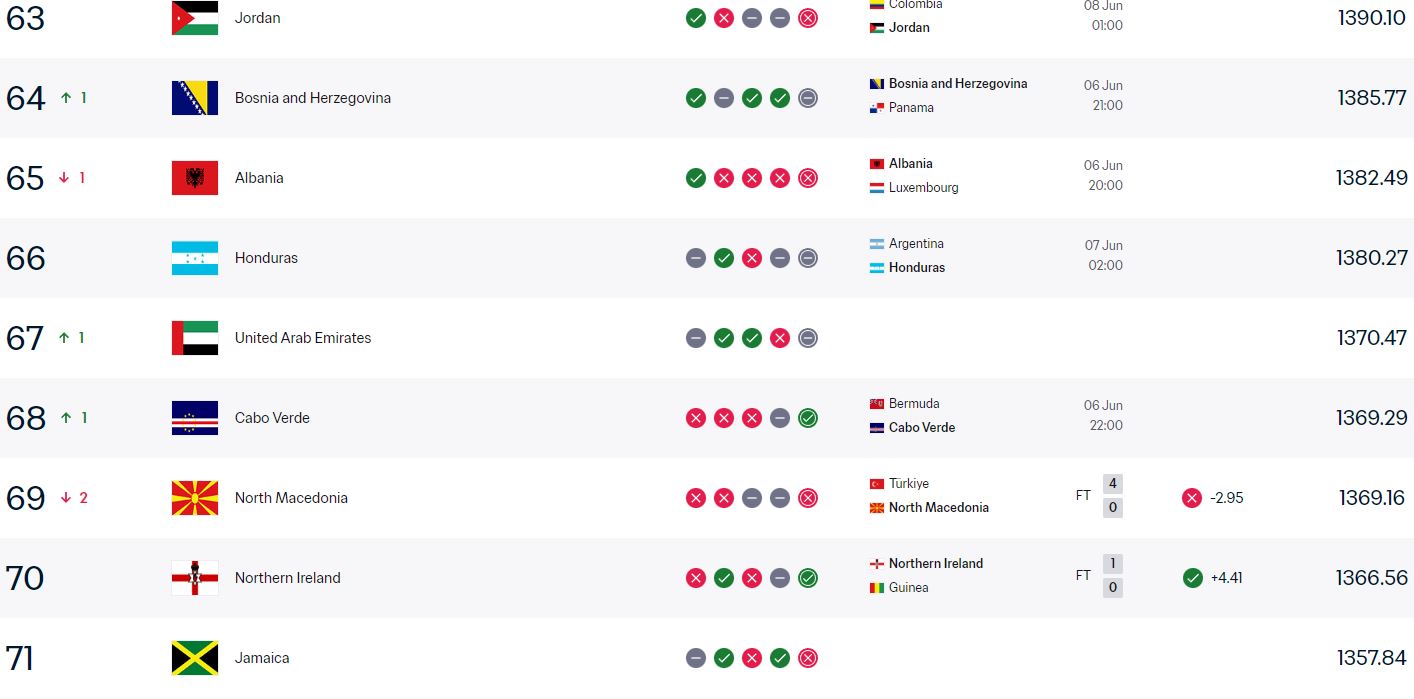Click the Bosnia and Herzegovina flag
The width and height of the screenshot is (1414, 699).
pos(195,98)
